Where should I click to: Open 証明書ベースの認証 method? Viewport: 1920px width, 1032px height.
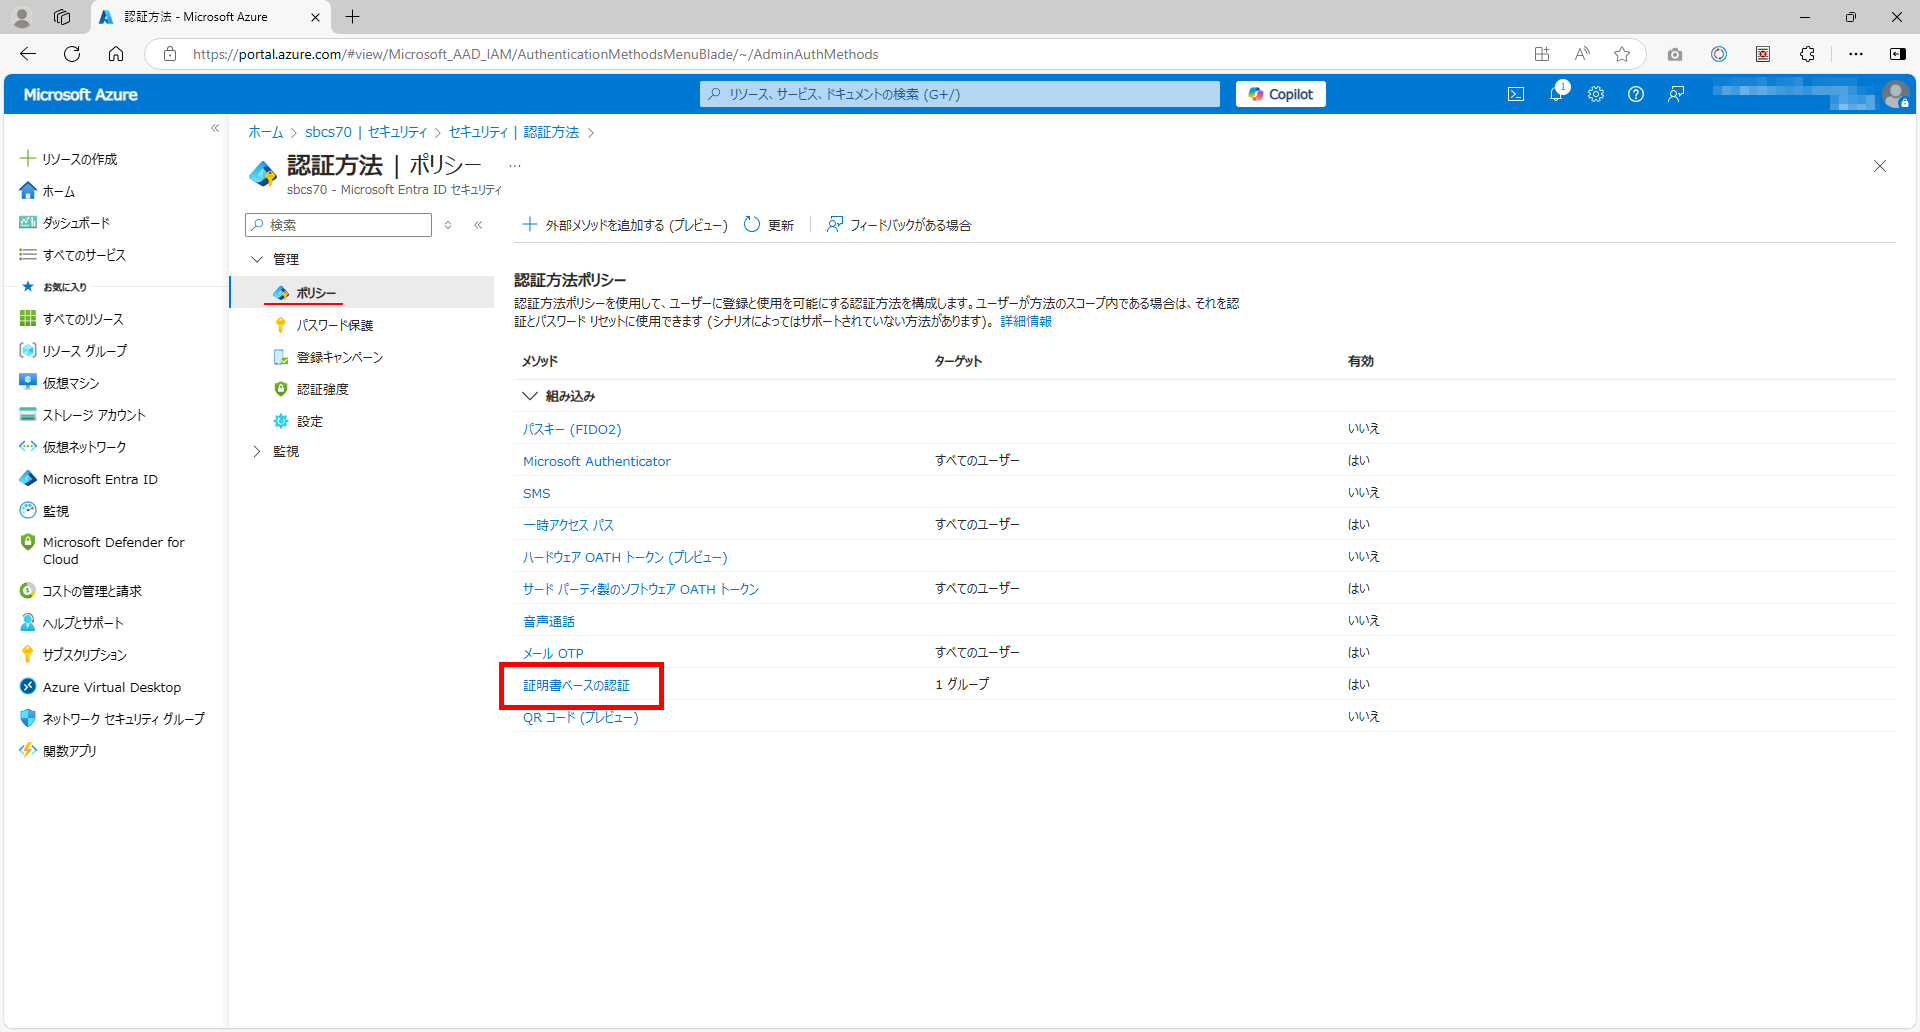[x=577, y=685]
